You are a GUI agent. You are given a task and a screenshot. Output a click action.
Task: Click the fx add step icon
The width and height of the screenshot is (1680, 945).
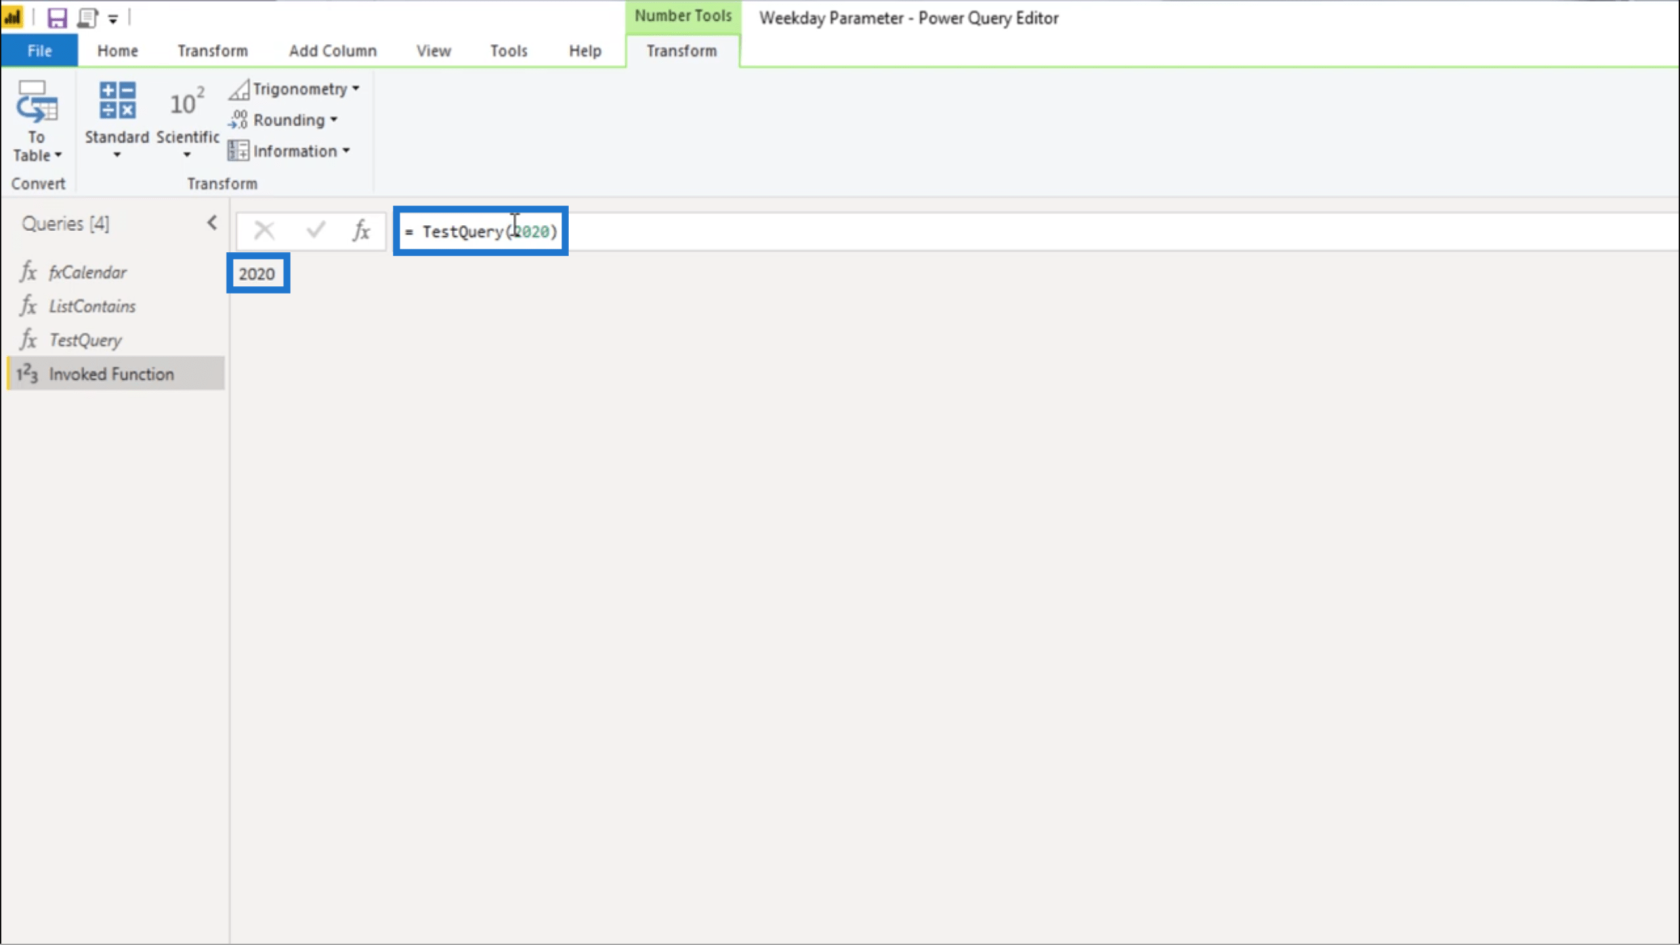[361, 231]
